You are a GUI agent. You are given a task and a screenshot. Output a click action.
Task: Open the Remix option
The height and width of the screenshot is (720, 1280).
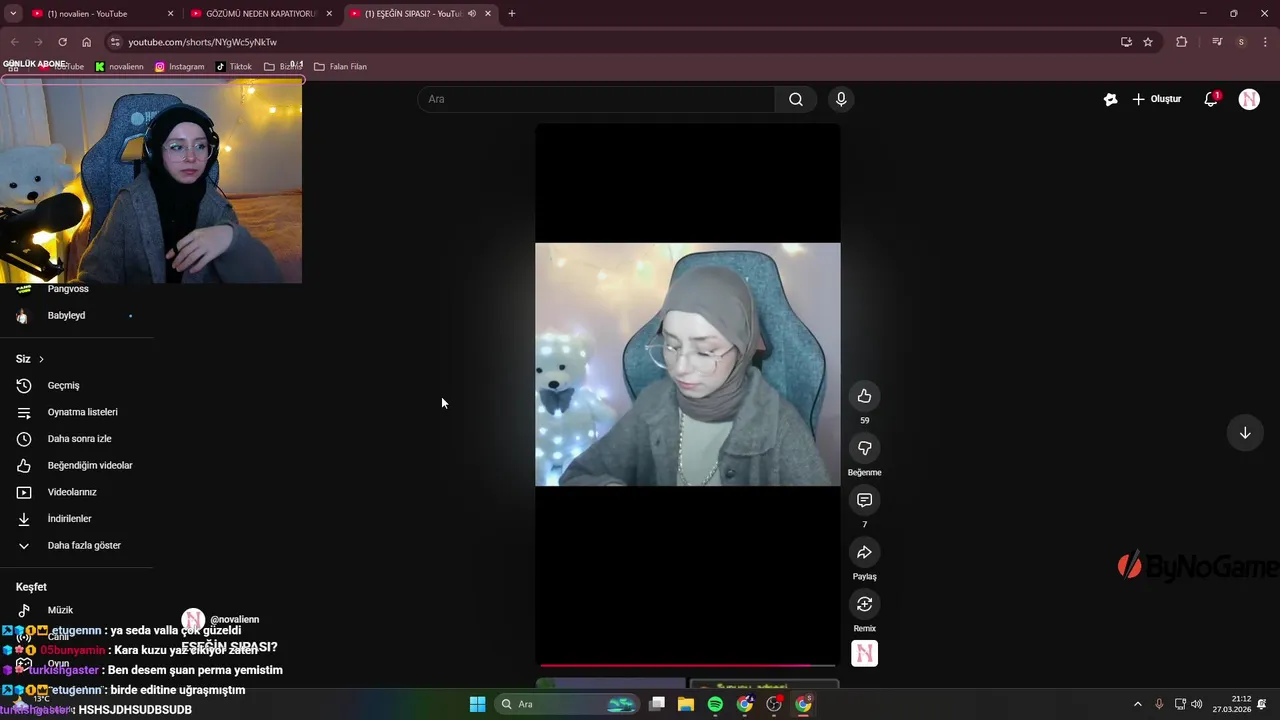pyautogui.click(x=864, y=604)
